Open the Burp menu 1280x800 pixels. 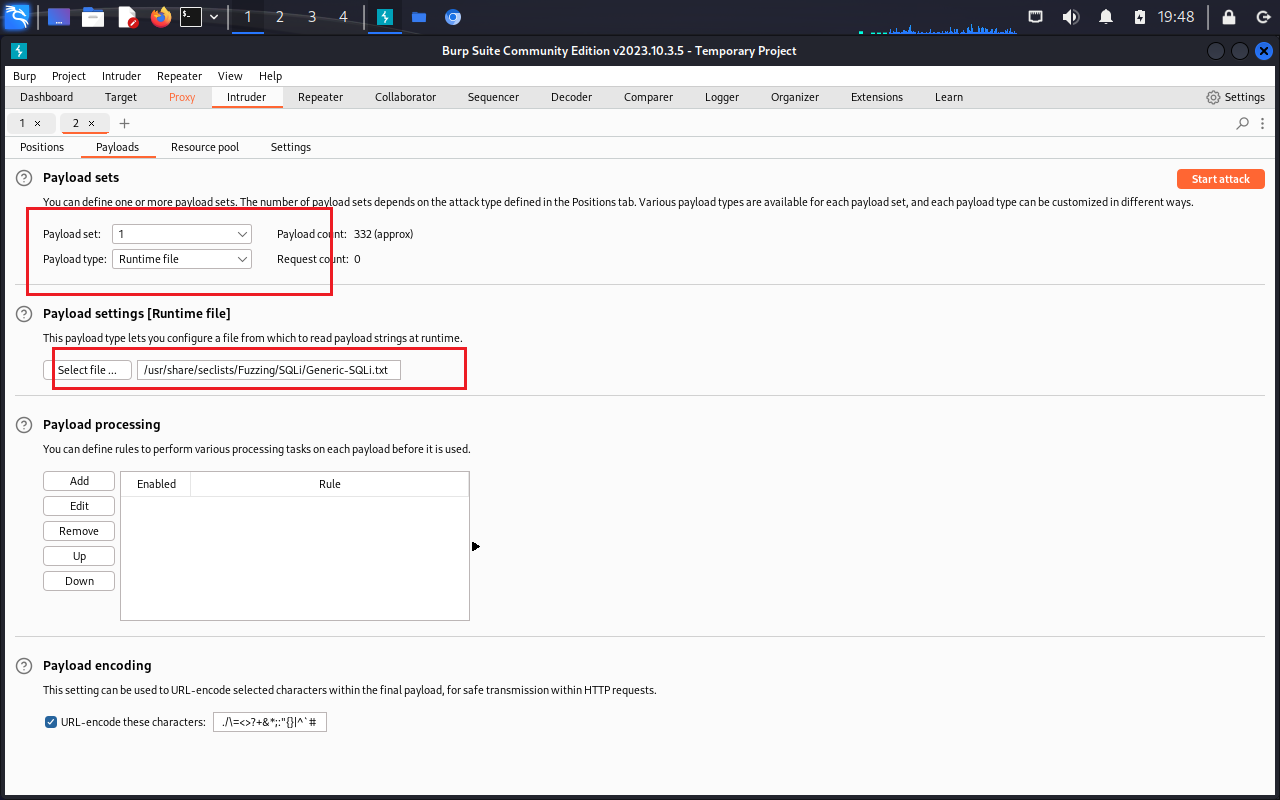point(24,76)
